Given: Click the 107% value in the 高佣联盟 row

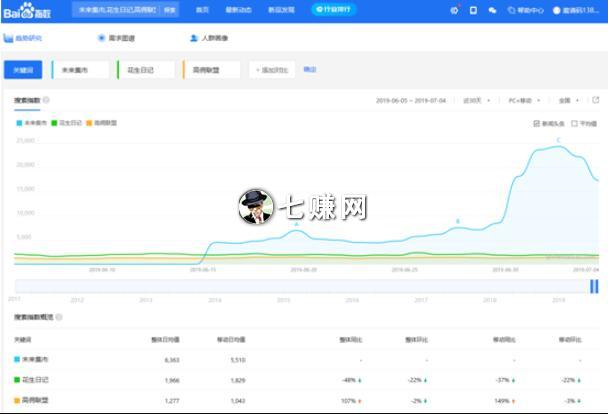Looking at the screenshot, I should [348, 400].
